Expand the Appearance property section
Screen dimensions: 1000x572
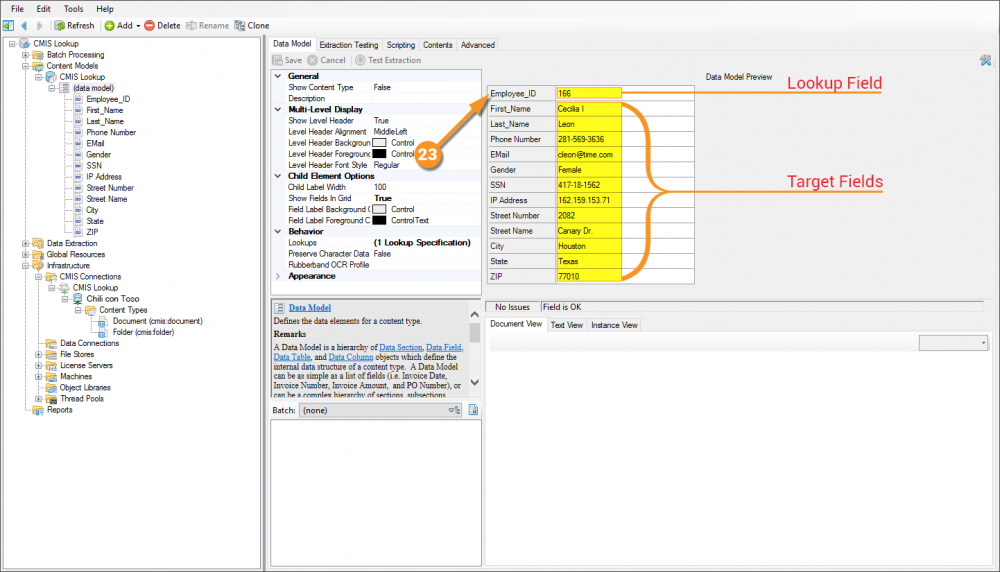point(278,276)
